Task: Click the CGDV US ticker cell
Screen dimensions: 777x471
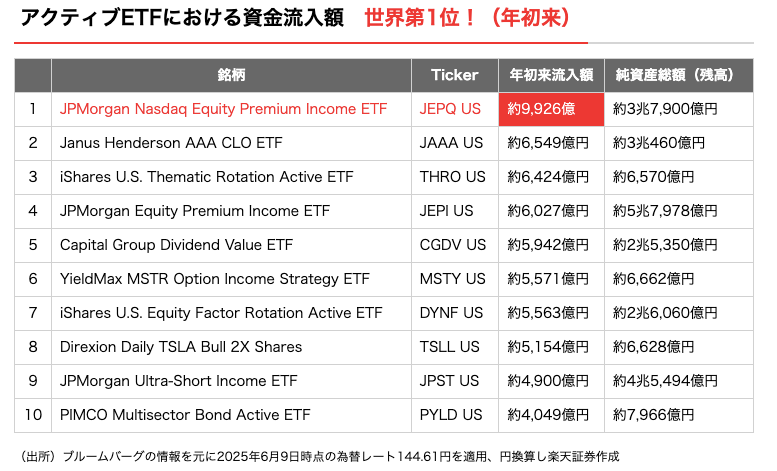Action: (x=453, y=245)
